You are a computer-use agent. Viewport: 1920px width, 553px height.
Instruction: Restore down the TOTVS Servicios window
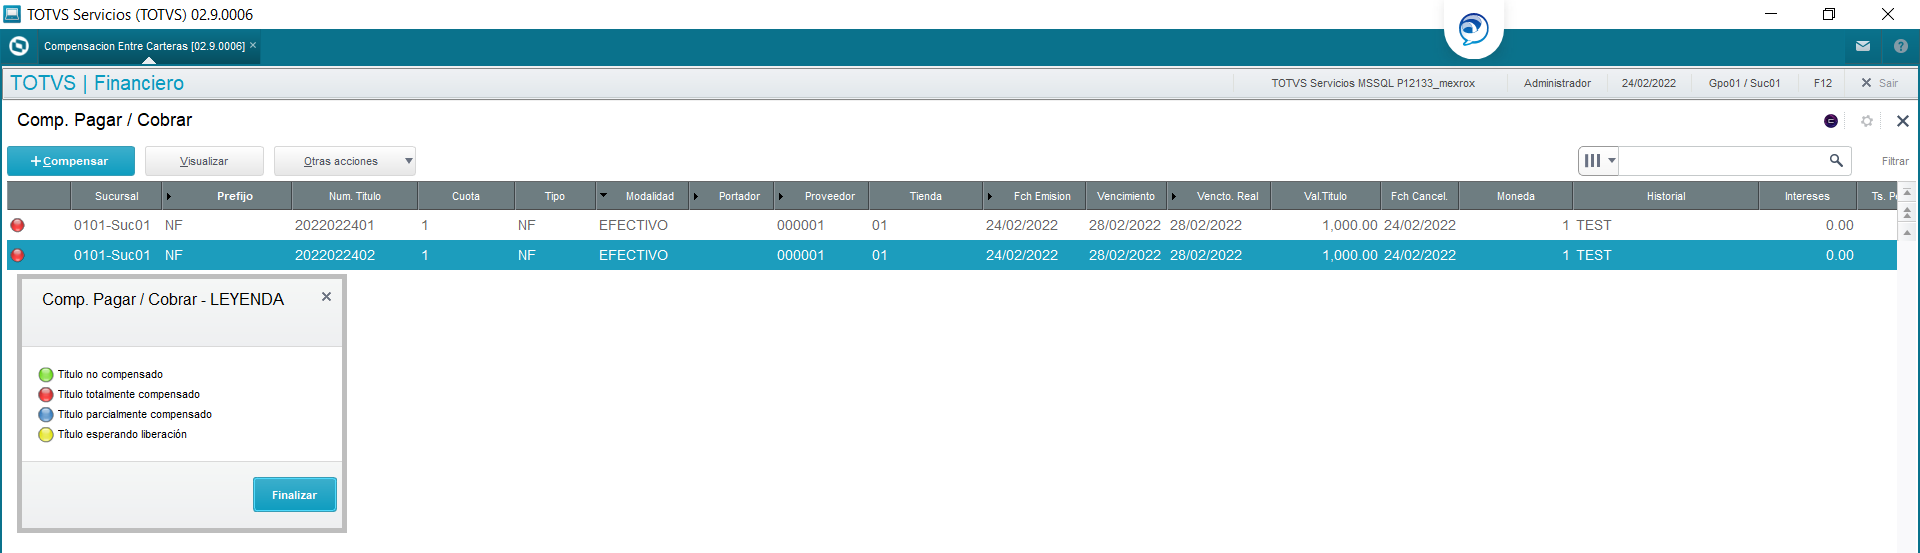point(1829,14)
